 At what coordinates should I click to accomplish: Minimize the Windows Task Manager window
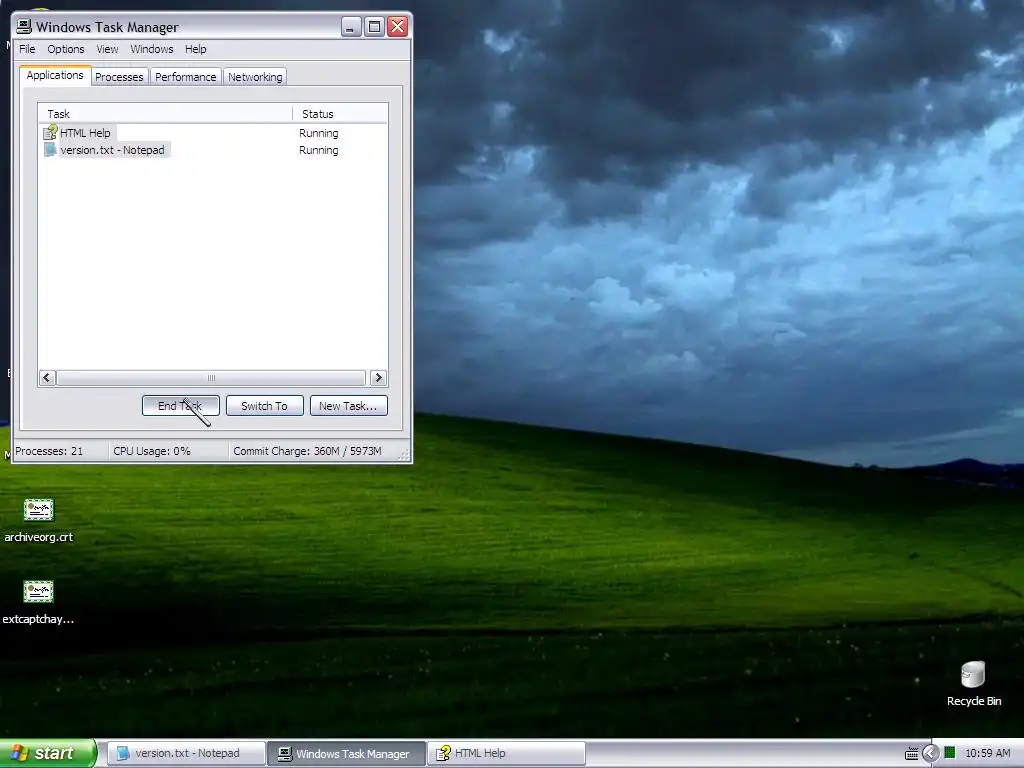point(351,27)
